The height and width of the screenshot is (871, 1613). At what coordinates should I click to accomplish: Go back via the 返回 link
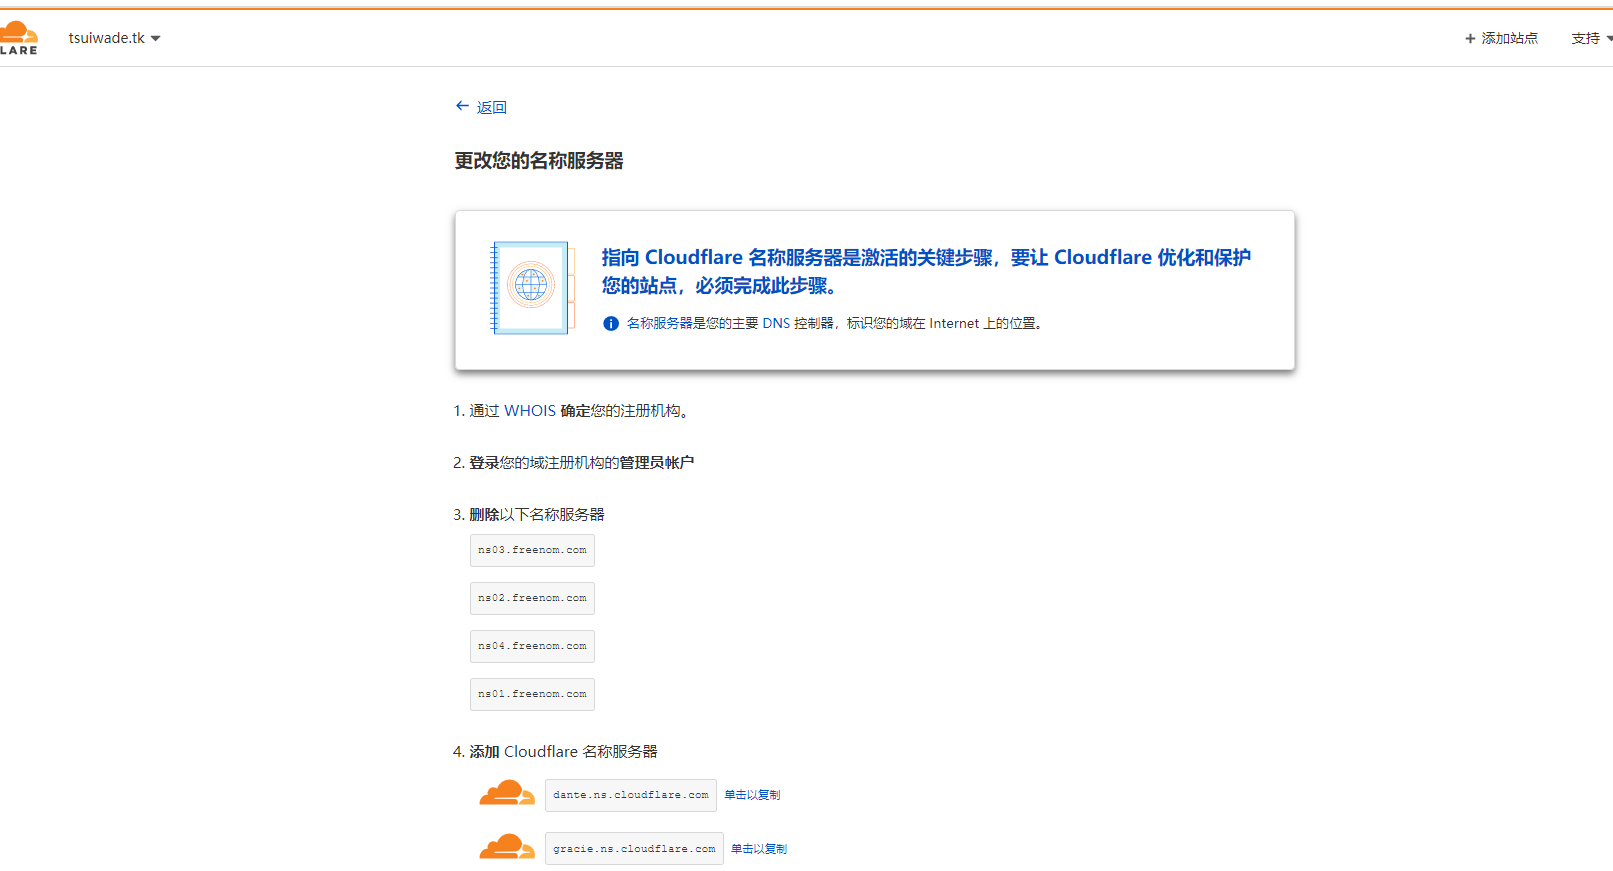491,107
